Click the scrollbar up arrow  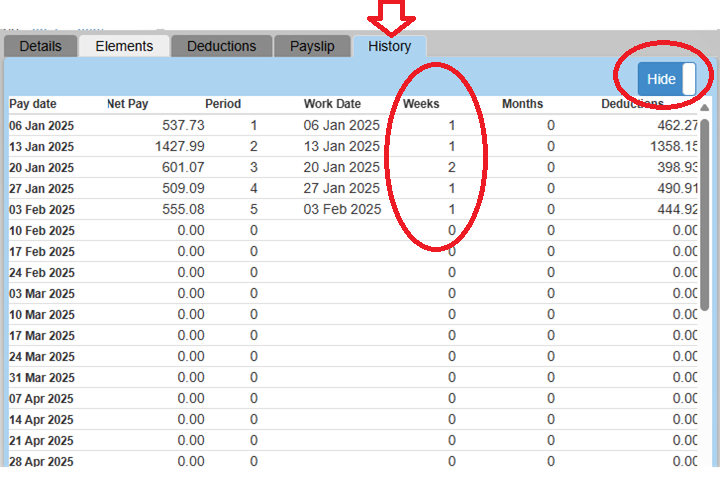(705, 108)
